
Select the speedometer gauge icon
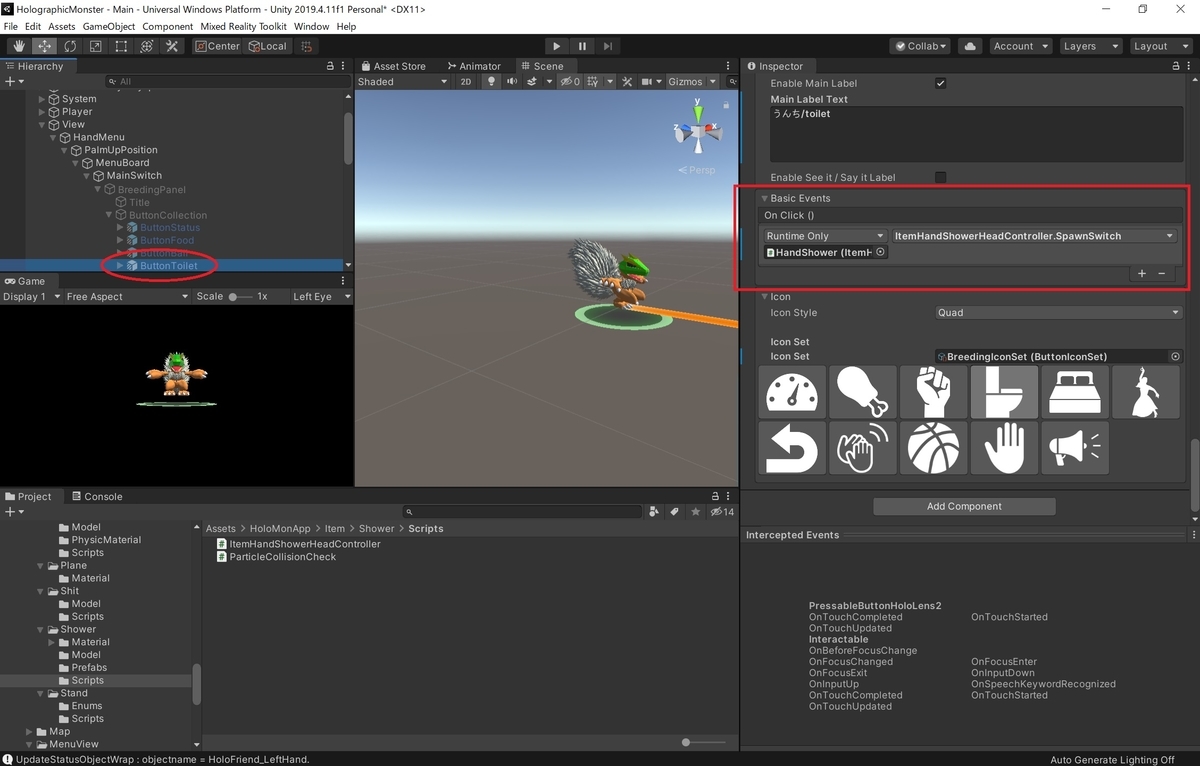[x=792, y=391]
